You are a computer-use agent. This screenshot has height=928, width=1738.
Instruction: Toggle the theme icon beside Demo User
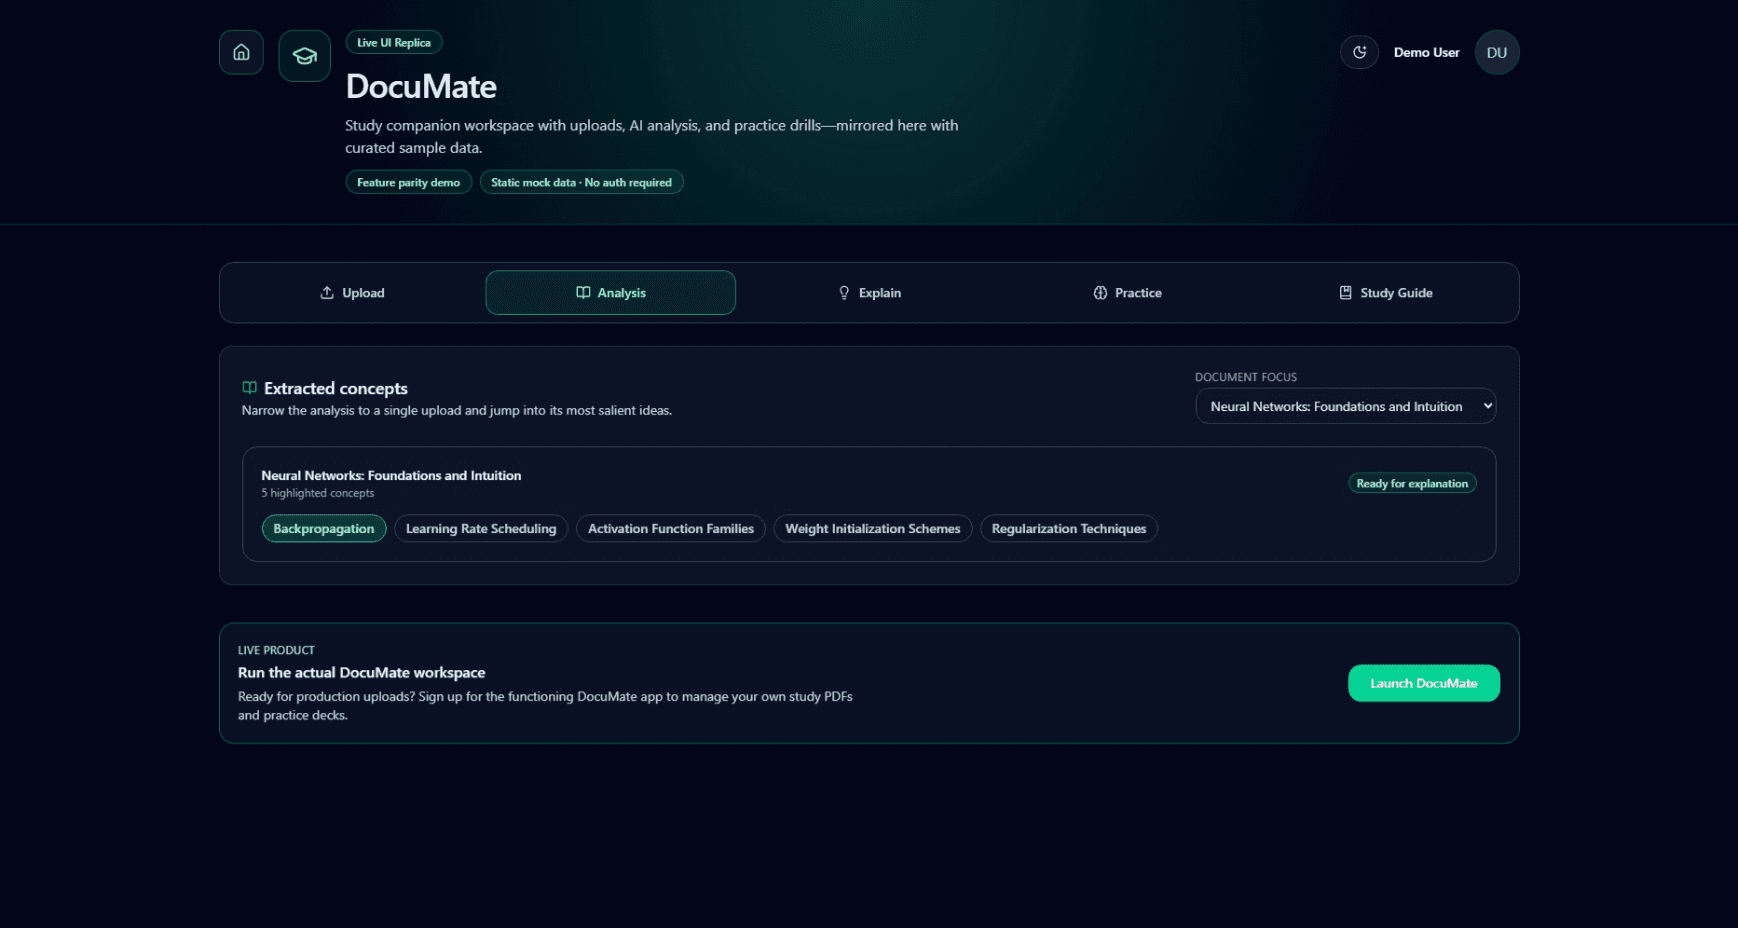click(x=1359, y=52)
